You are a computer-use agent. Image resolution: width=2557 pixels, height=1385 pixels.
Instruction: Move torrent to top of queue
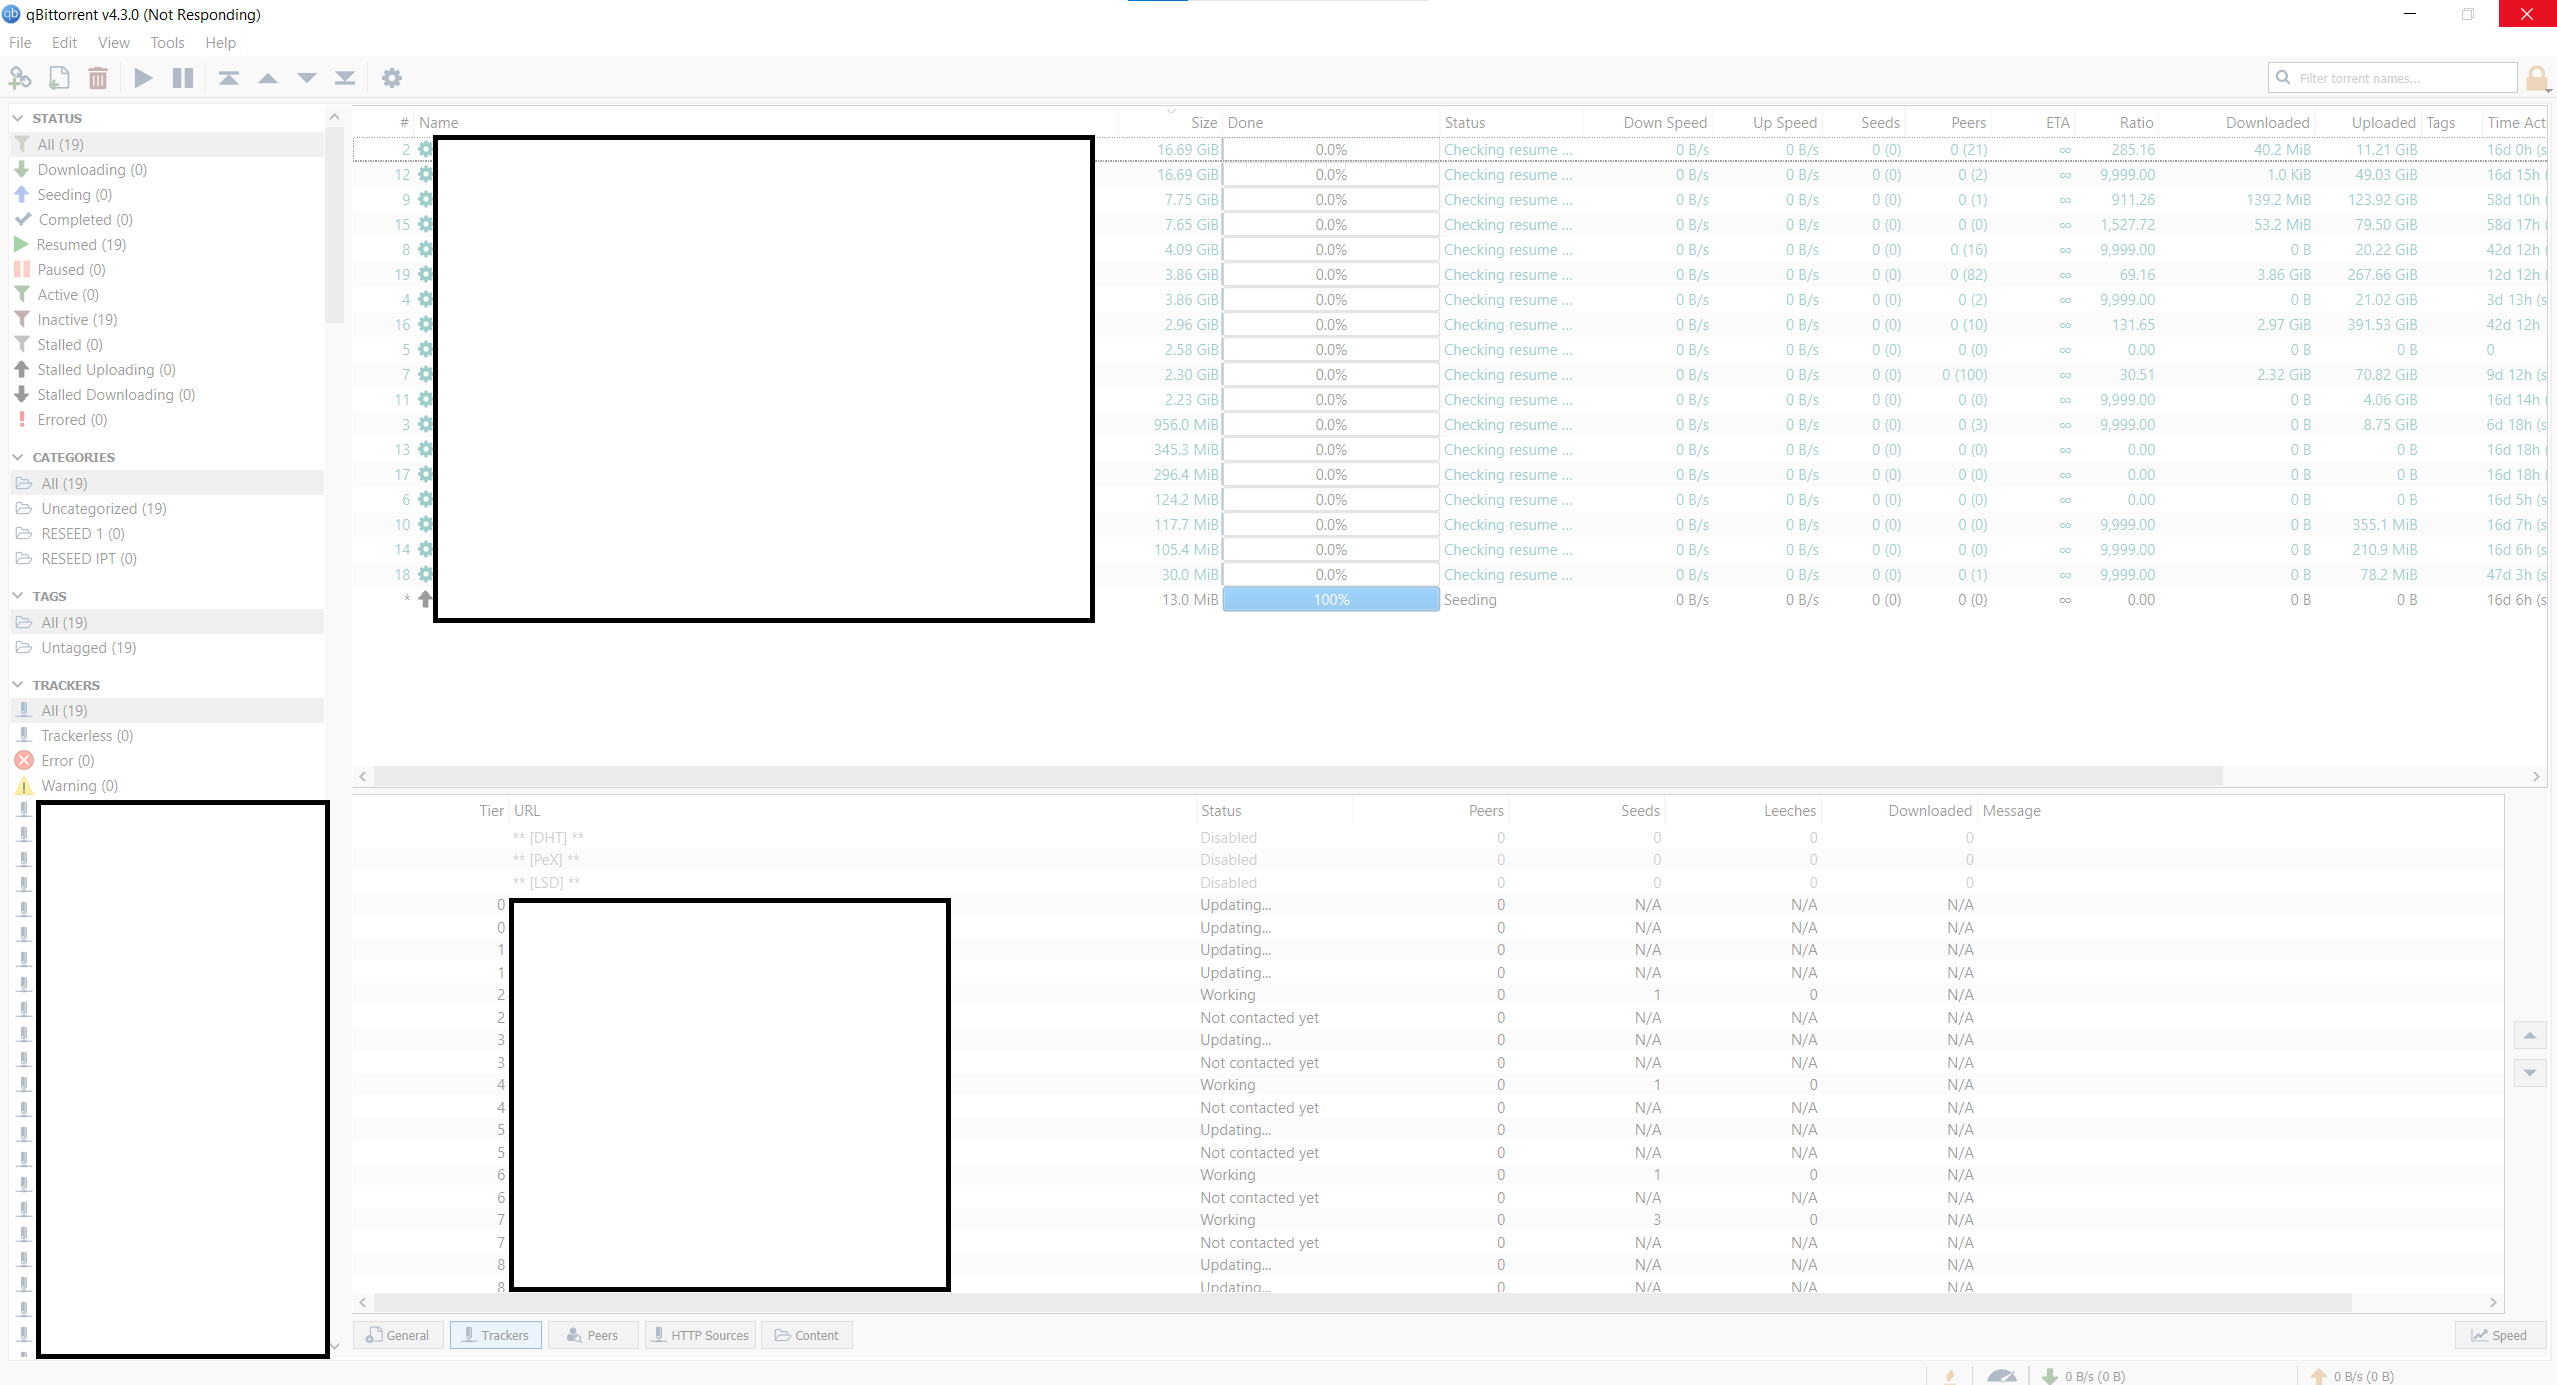tap(228, 77)
